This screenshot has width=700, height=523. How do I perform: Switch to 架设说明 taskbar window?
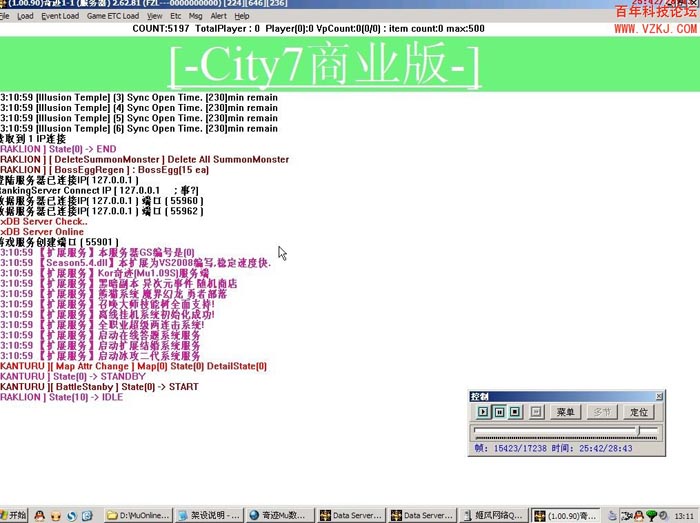coord(209,515)
